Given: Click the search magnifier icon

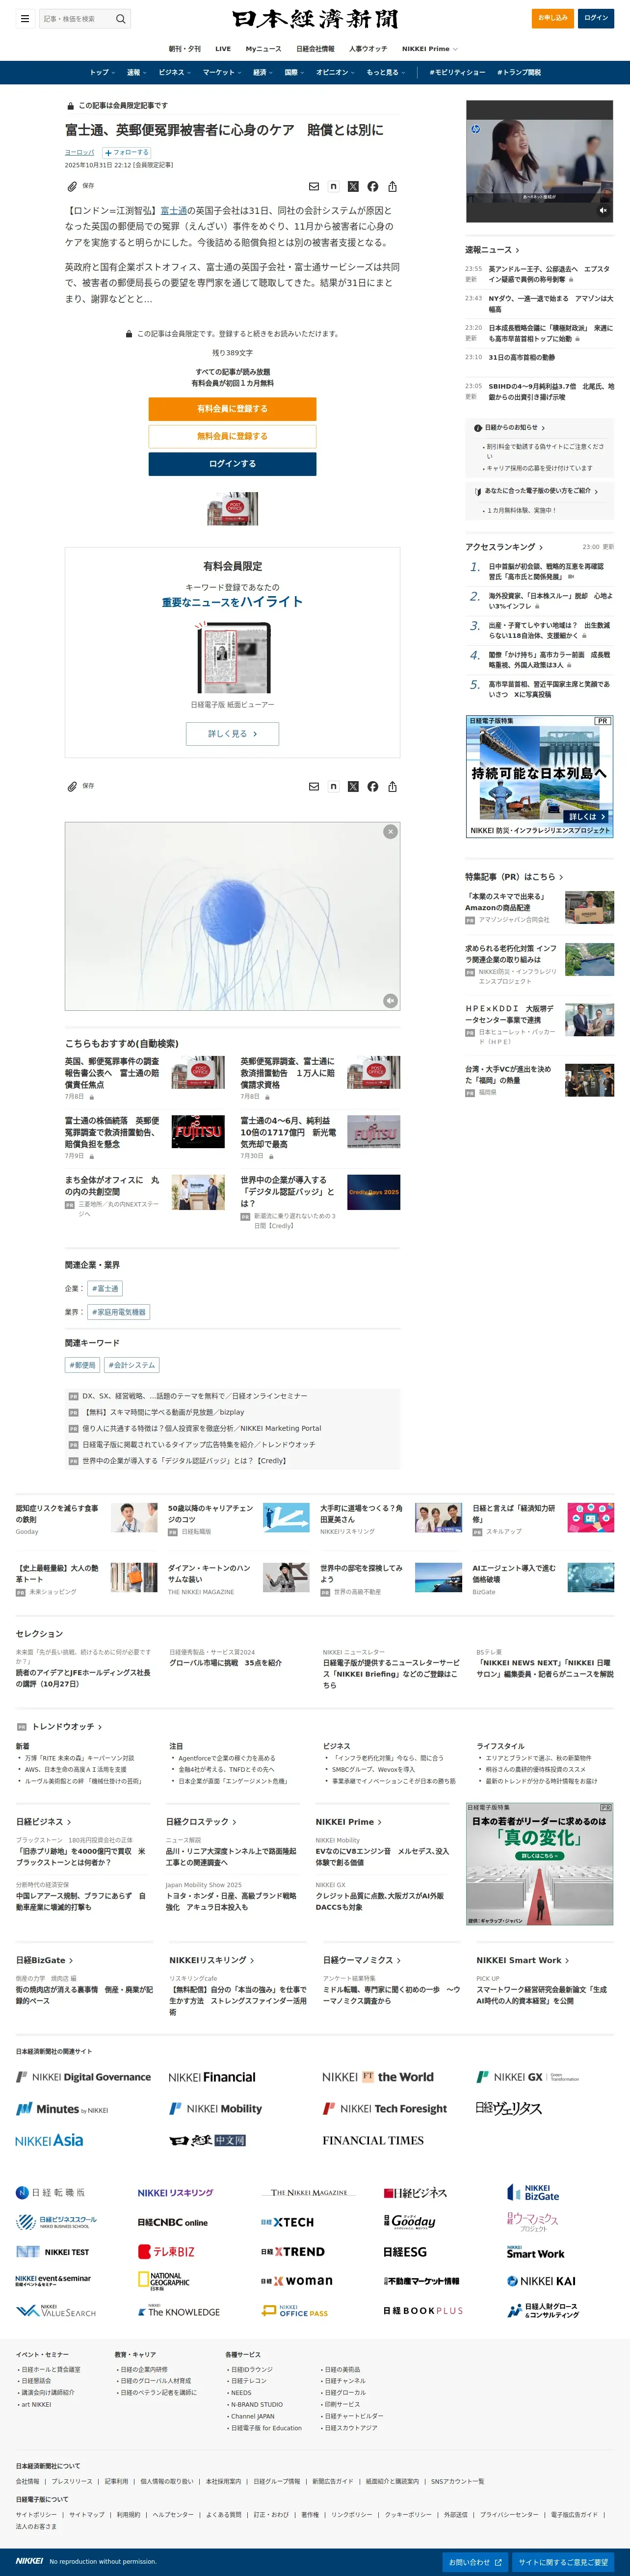Looking at the screenshot, I should (x=121, y=18).
